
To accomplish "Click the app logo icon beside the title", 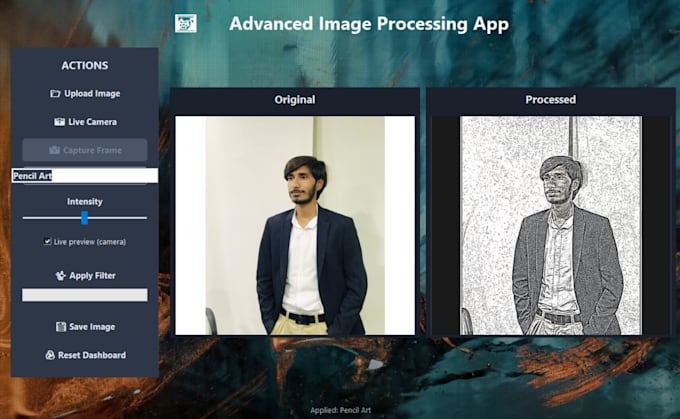I will tap(186, 23).
